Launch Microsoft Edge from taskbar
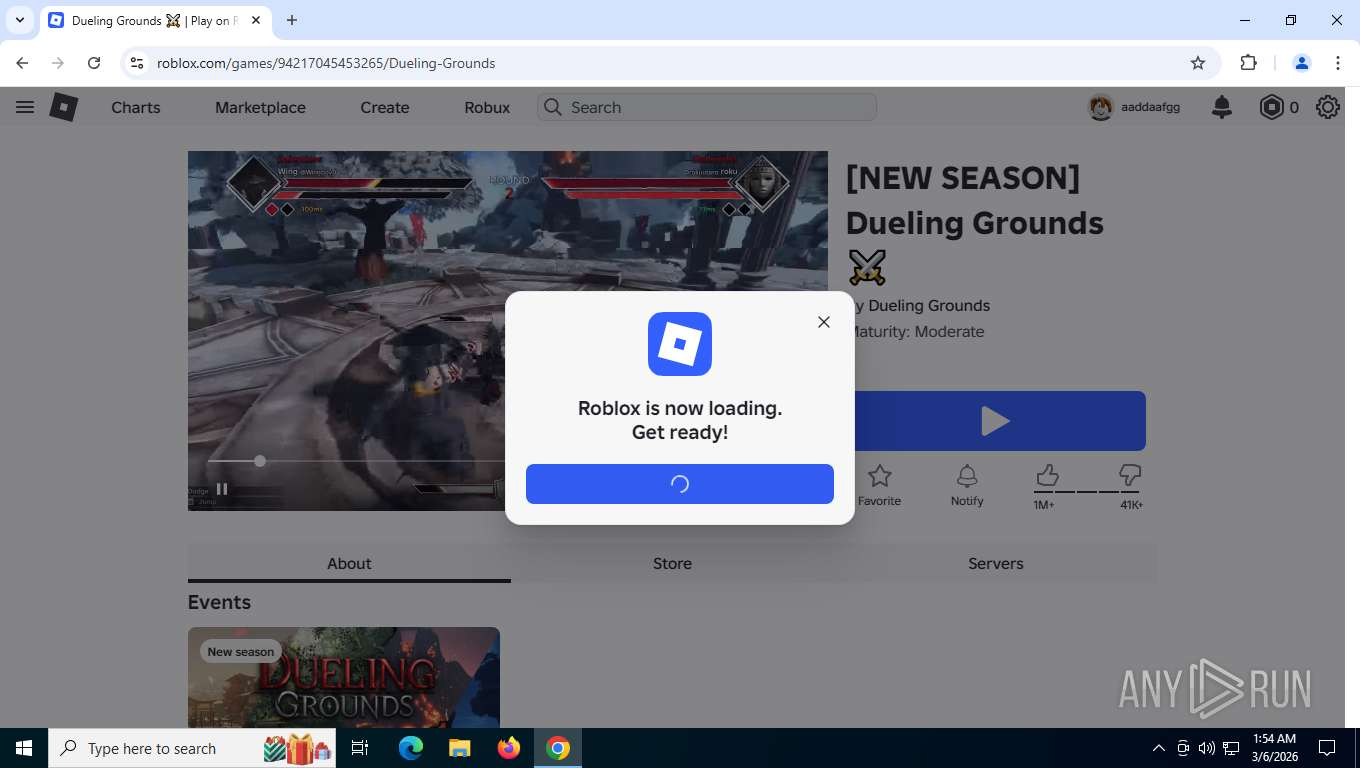Screen dimensions: 1360x768 click(411, 748)
